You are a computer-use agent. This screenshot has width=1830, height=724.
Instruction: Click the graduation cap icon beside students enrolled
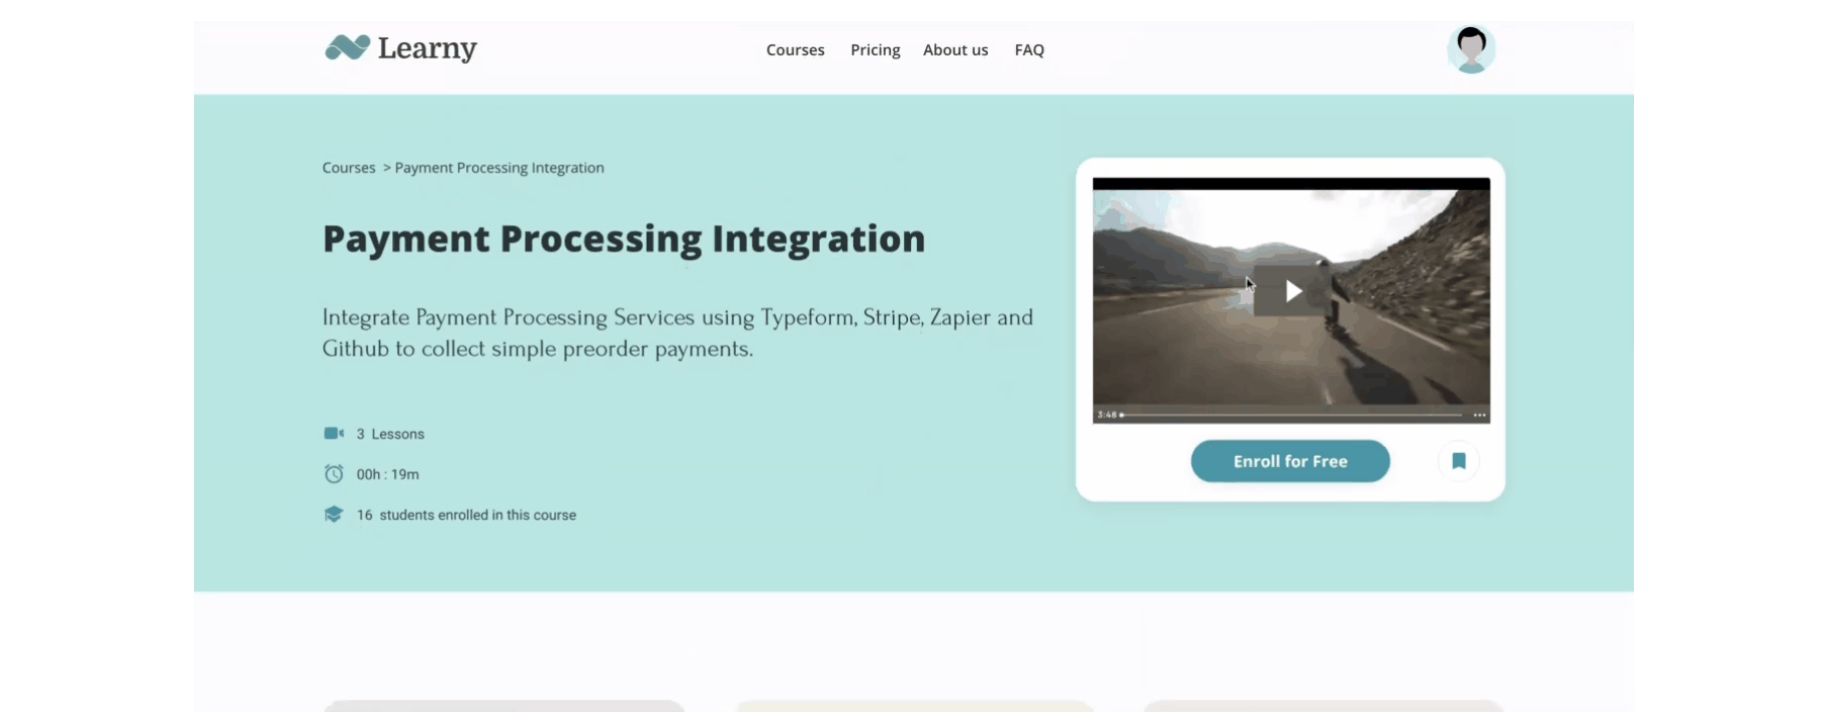click(334, 514)
